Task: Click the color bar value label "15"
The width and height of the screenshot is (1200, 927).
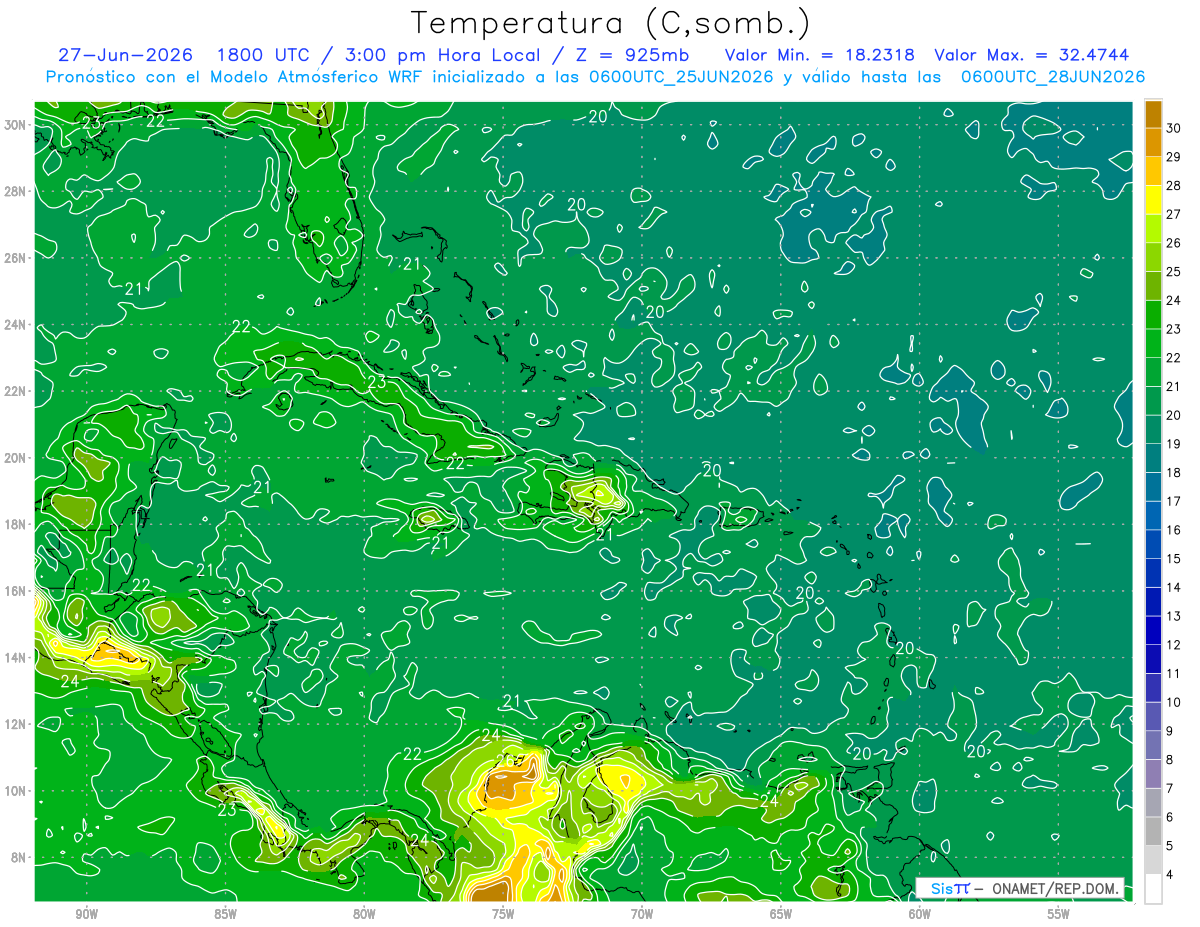Action: click(x=1174, y=559)
